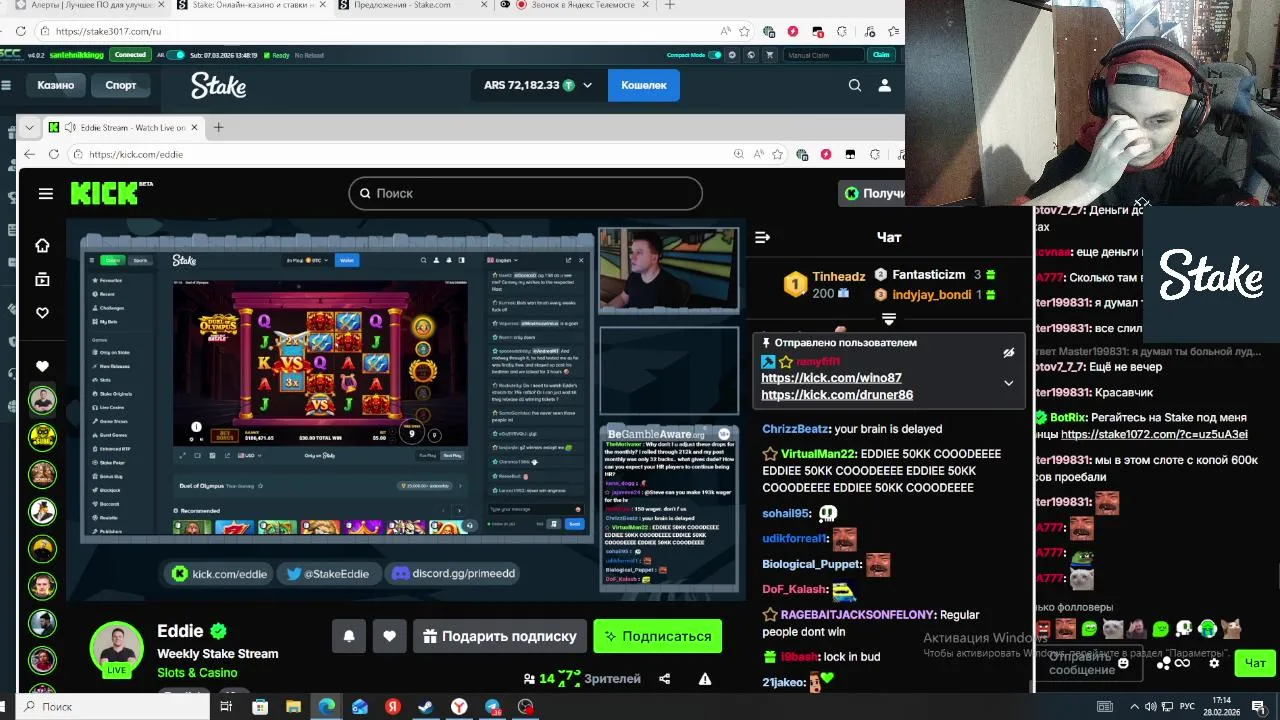Click the Stake search magnifier icon
1280x720 pixels.
point(855,86)
